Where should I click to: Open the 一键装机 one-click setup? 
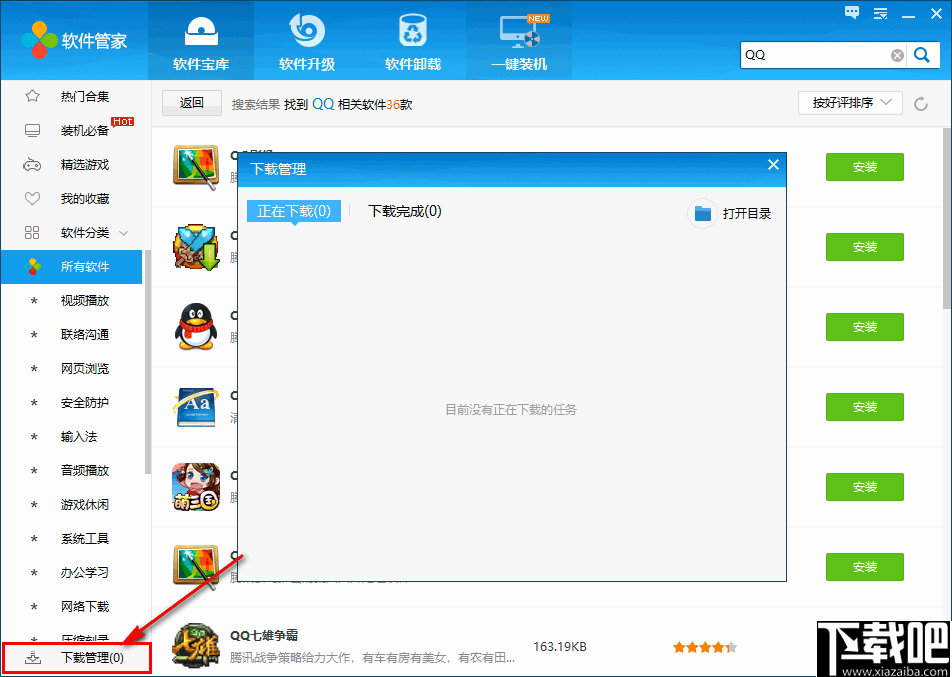tap(518, 40)
